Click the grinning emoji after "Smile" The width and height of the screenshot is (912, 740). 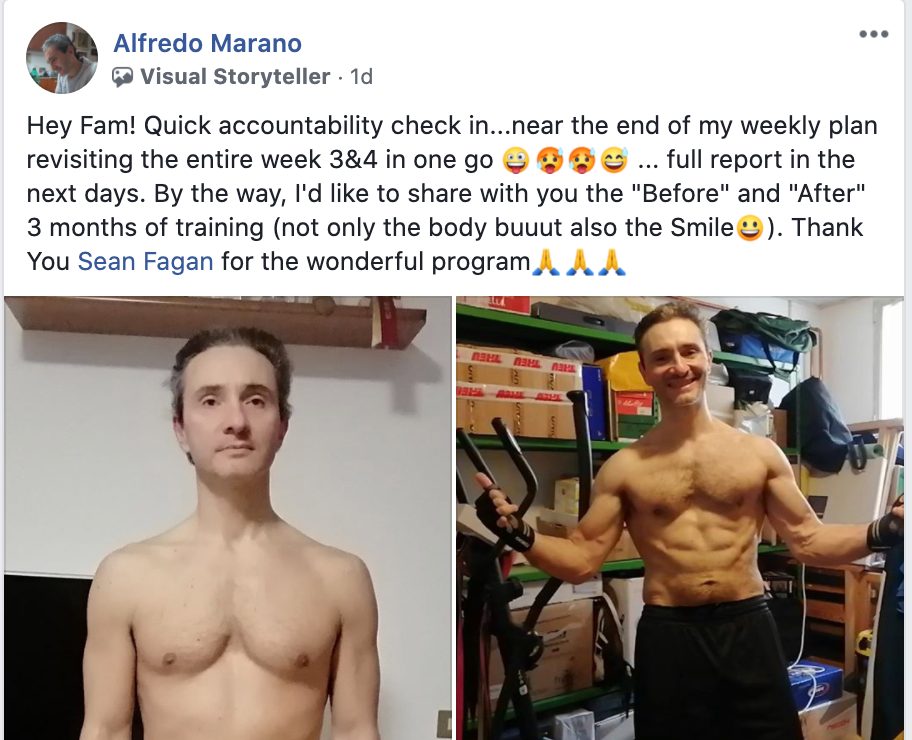pyautogui.click(x=750, y=228)
